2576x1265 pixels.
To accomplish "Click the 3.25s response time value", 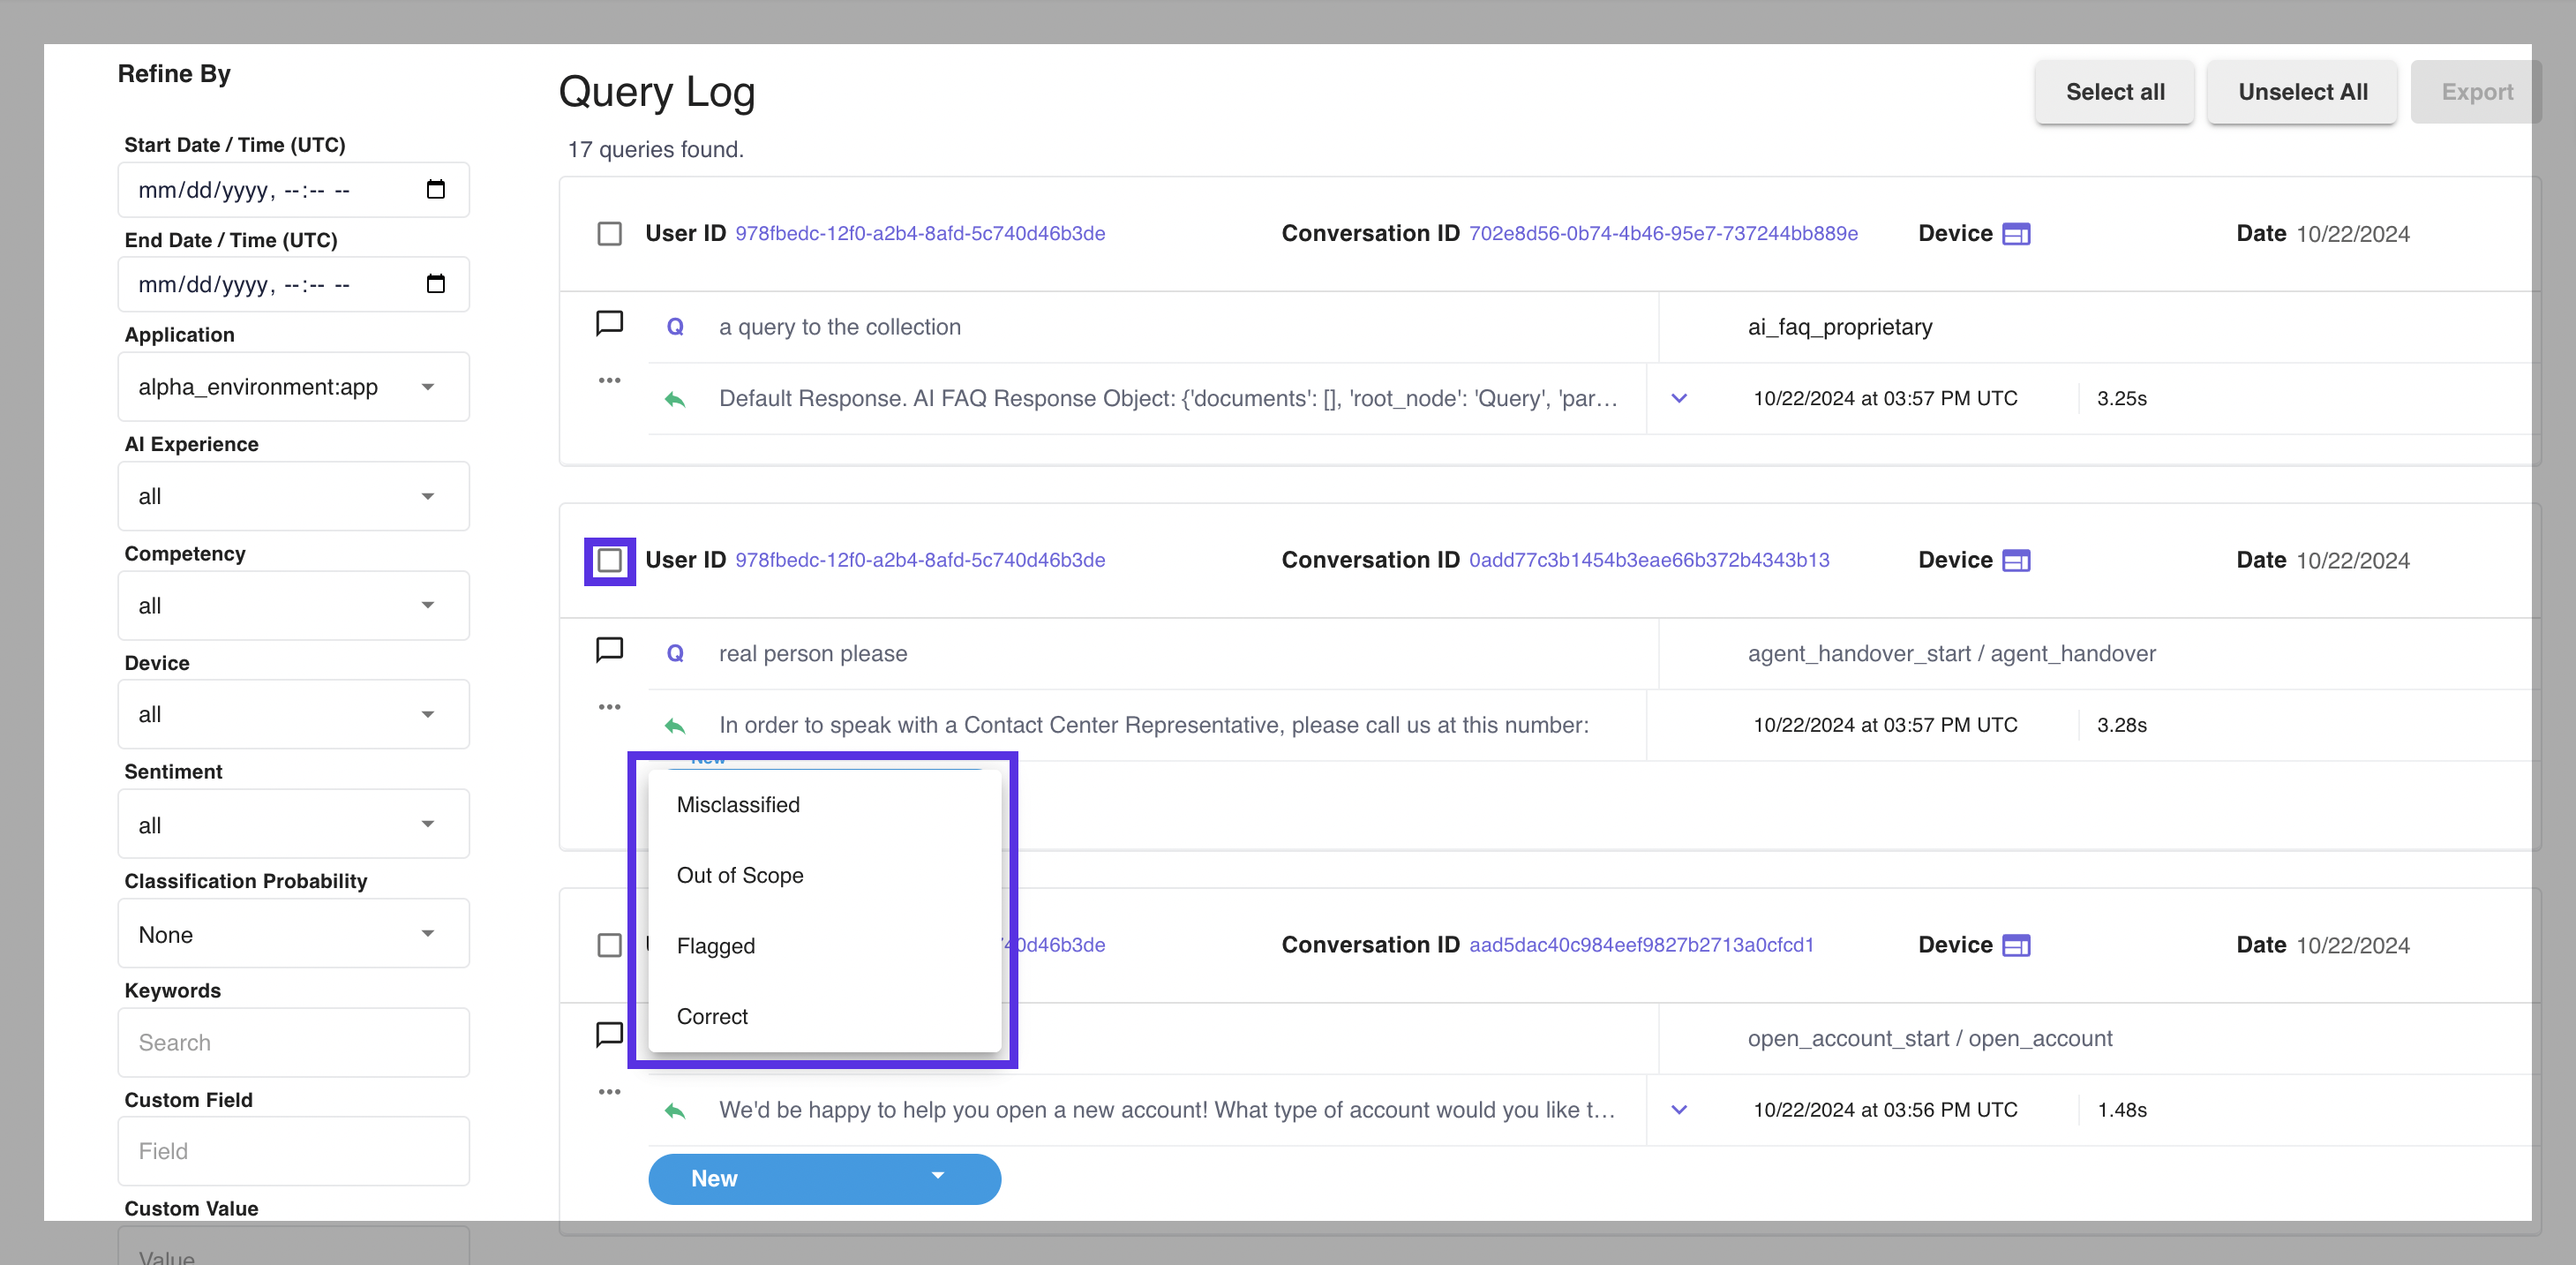I will (x=2122, y=399).
